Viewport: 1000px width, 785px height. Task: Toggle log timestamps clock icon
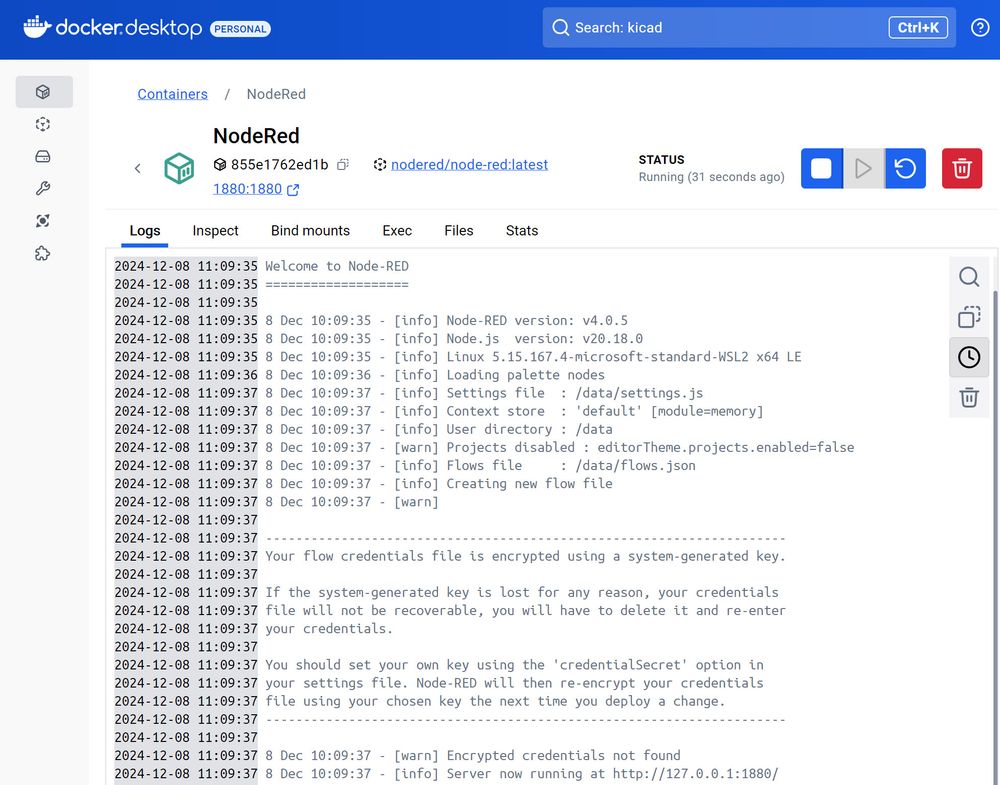[x=969, y=357]
